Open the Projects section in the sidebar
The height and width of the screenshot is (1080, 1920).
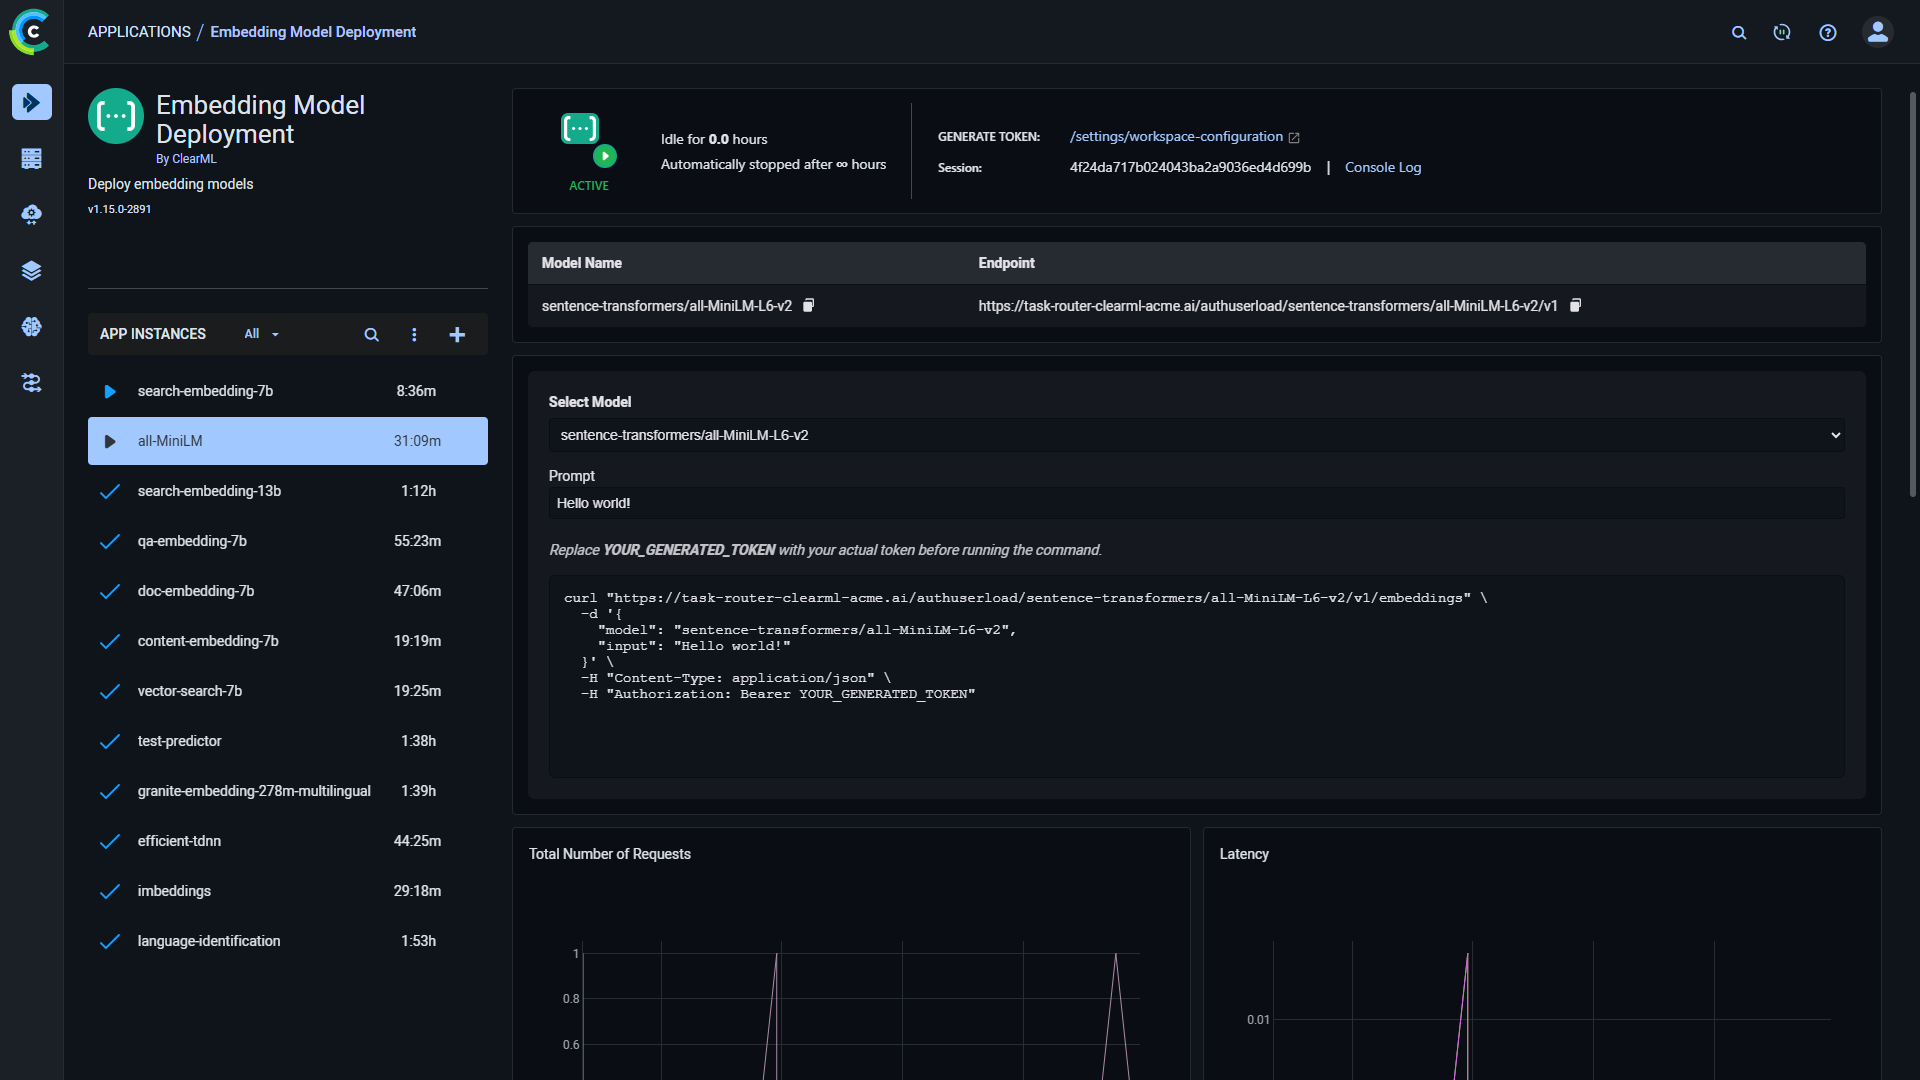point(32,158)
